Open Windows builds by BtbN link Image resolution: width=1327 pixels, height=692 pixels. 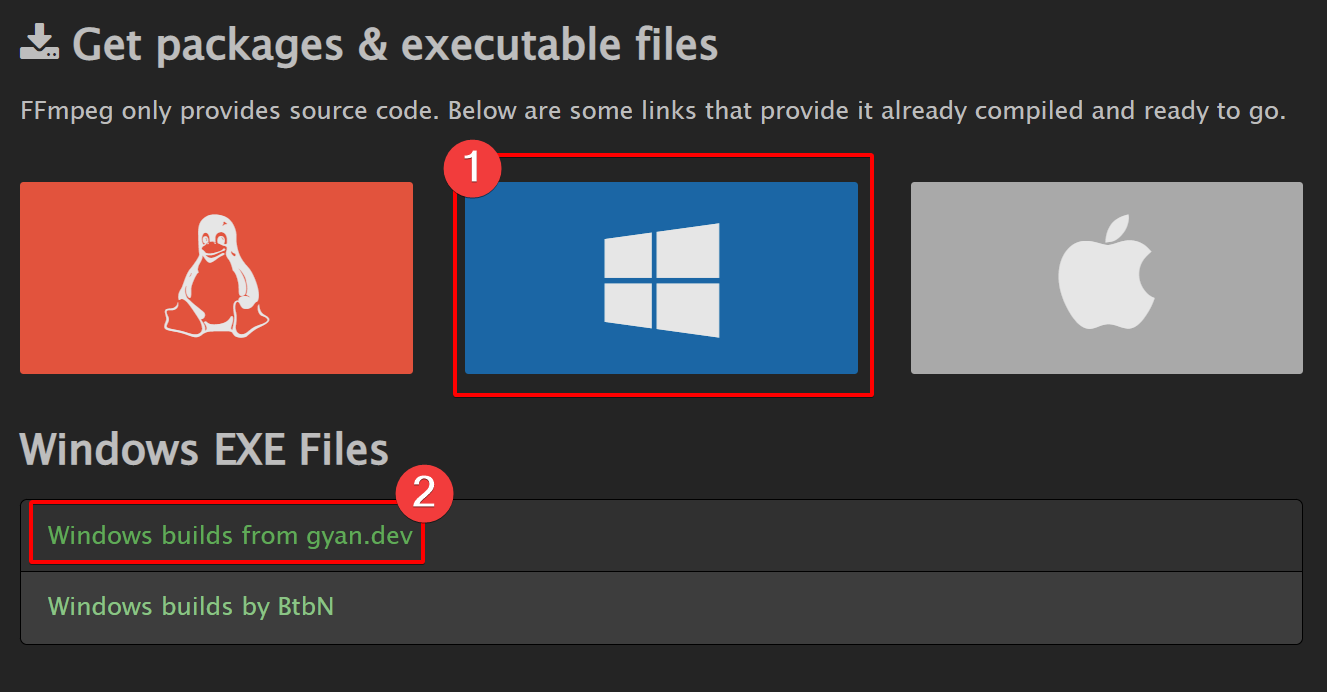[x=190, y=606]
